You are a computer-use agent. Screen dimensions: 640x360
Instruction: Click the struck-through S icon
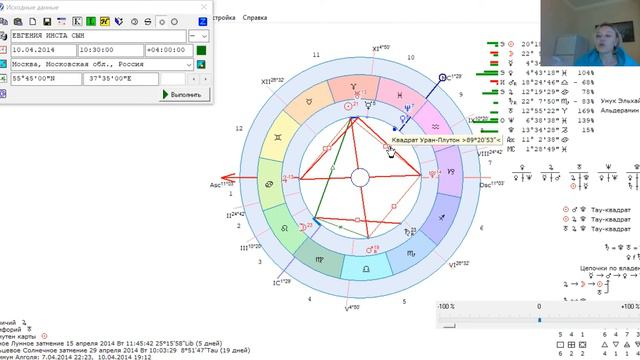(x=148, y=22)
